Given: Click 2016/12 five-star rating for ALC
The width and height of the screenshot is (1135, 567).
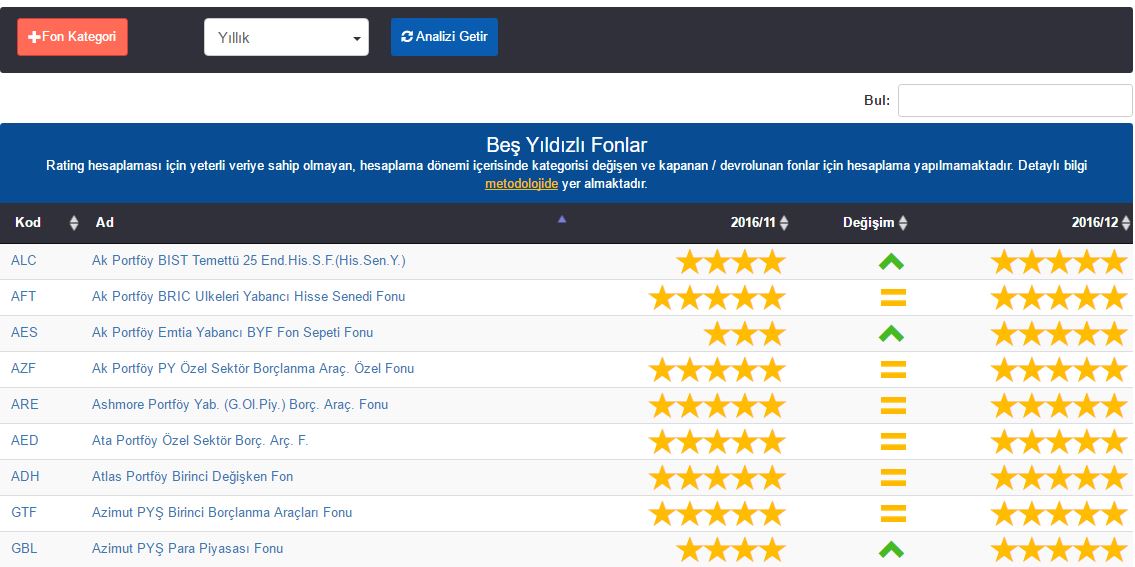Looking at the screenshot, I should tap(1059, 261).
